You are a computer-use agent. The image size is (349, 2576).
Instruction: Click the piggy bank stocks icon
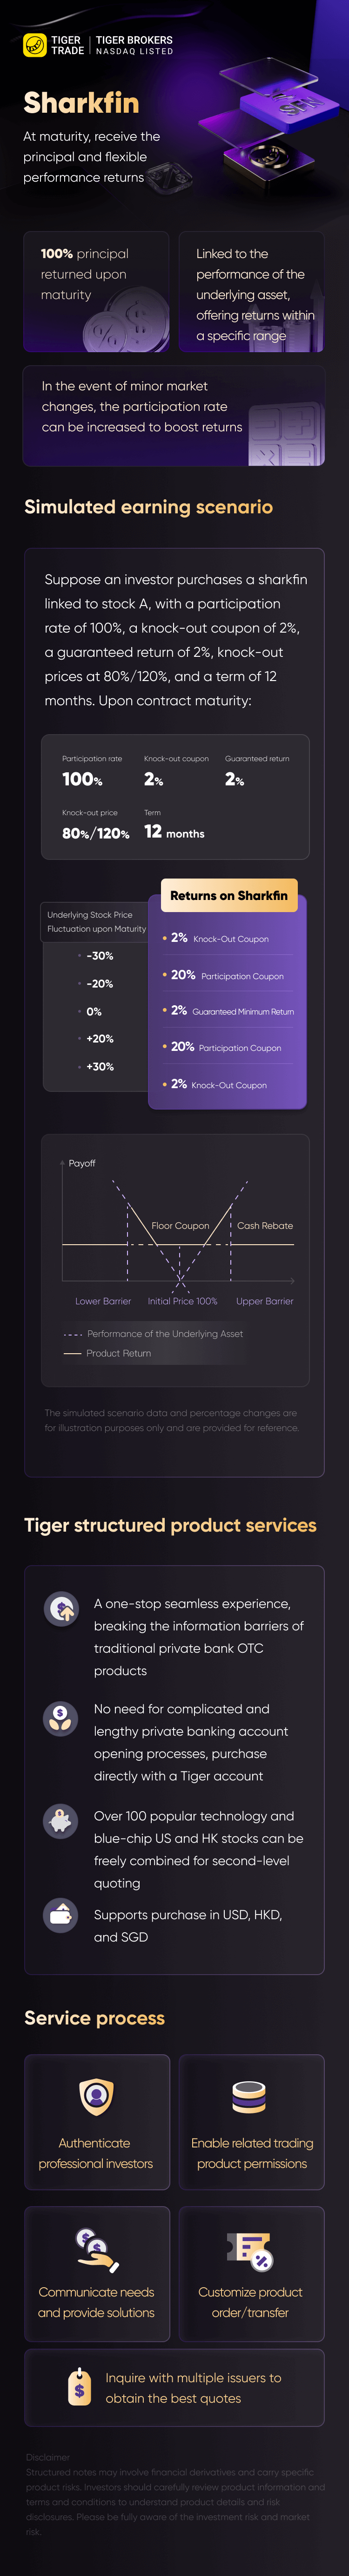pyautogui.click(x=61, y=1821)
